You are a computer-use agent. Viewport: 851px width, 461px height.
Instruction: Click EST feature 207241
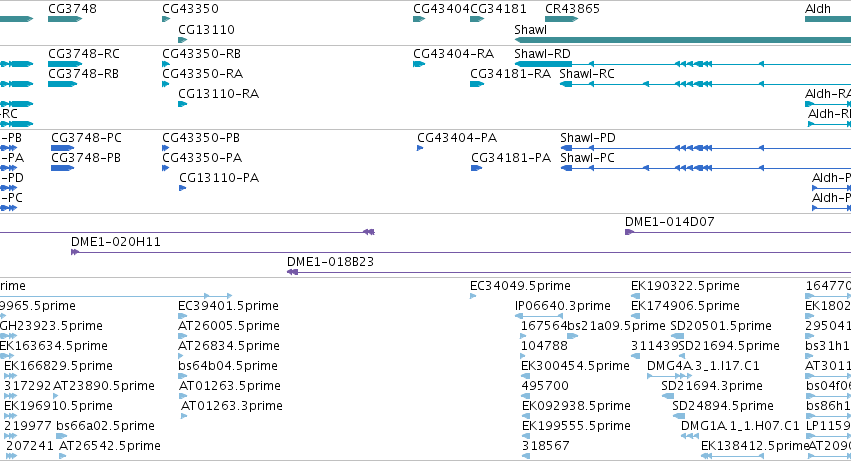point(30,447)
